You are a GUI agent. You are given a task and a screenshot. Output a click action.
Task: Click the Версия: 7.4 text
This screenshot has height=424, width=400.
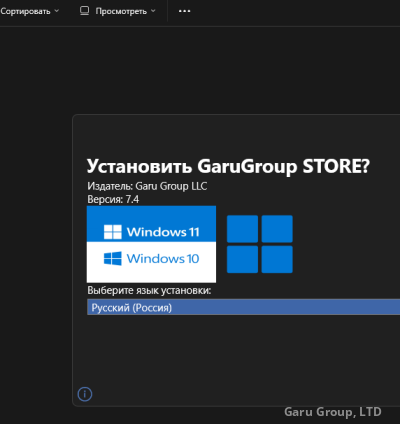point(113,199)
